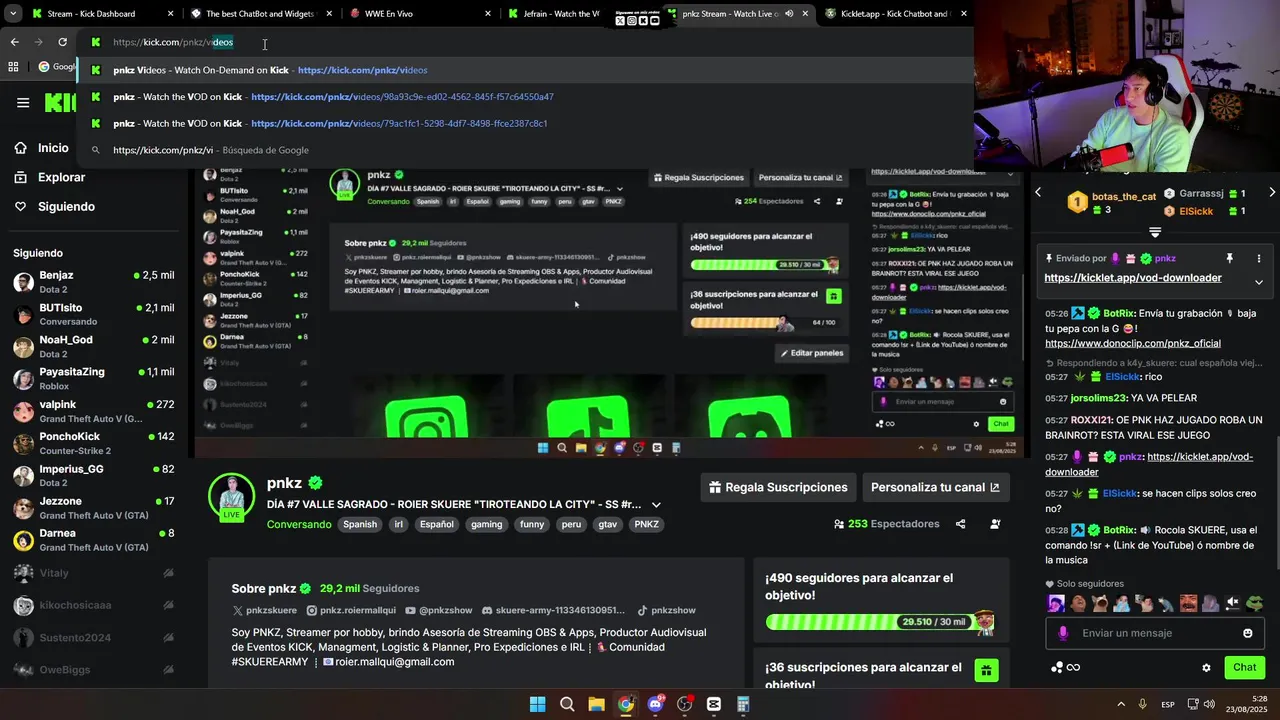Image resolution: width=1280 pixels, height=720 pixels.
Task: Unpin the pinned chat message
Action: point(1230,258)
